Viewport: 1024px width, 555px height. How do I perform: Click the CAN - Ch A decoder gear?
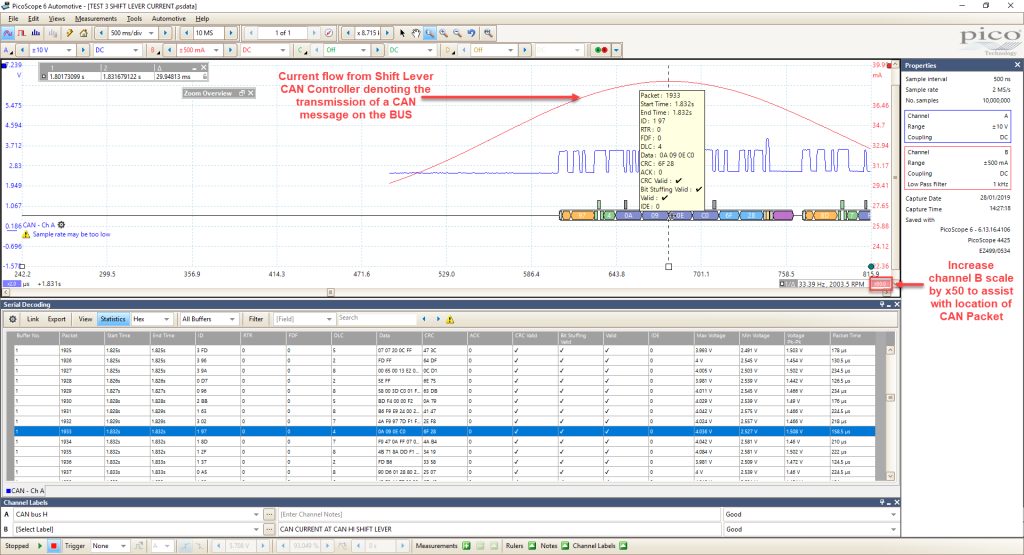click(x=61, y=225)
